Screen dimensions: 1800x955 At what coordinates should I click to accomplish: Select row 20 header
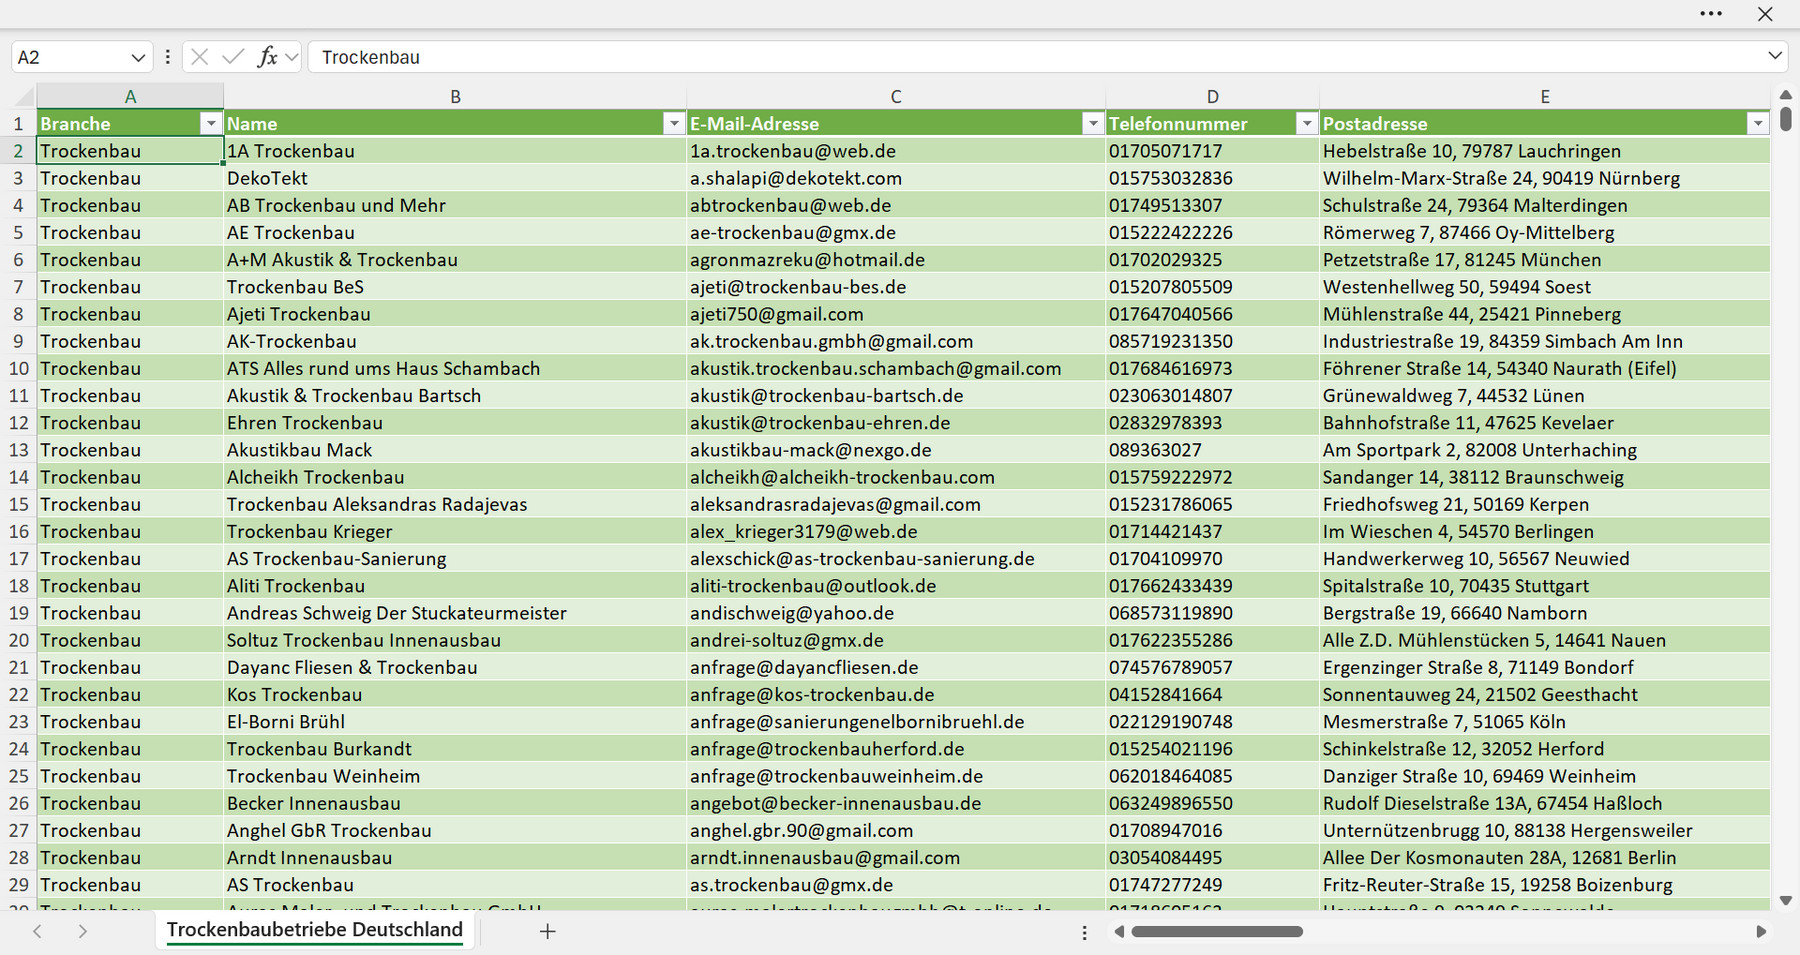tap(18, 640)
